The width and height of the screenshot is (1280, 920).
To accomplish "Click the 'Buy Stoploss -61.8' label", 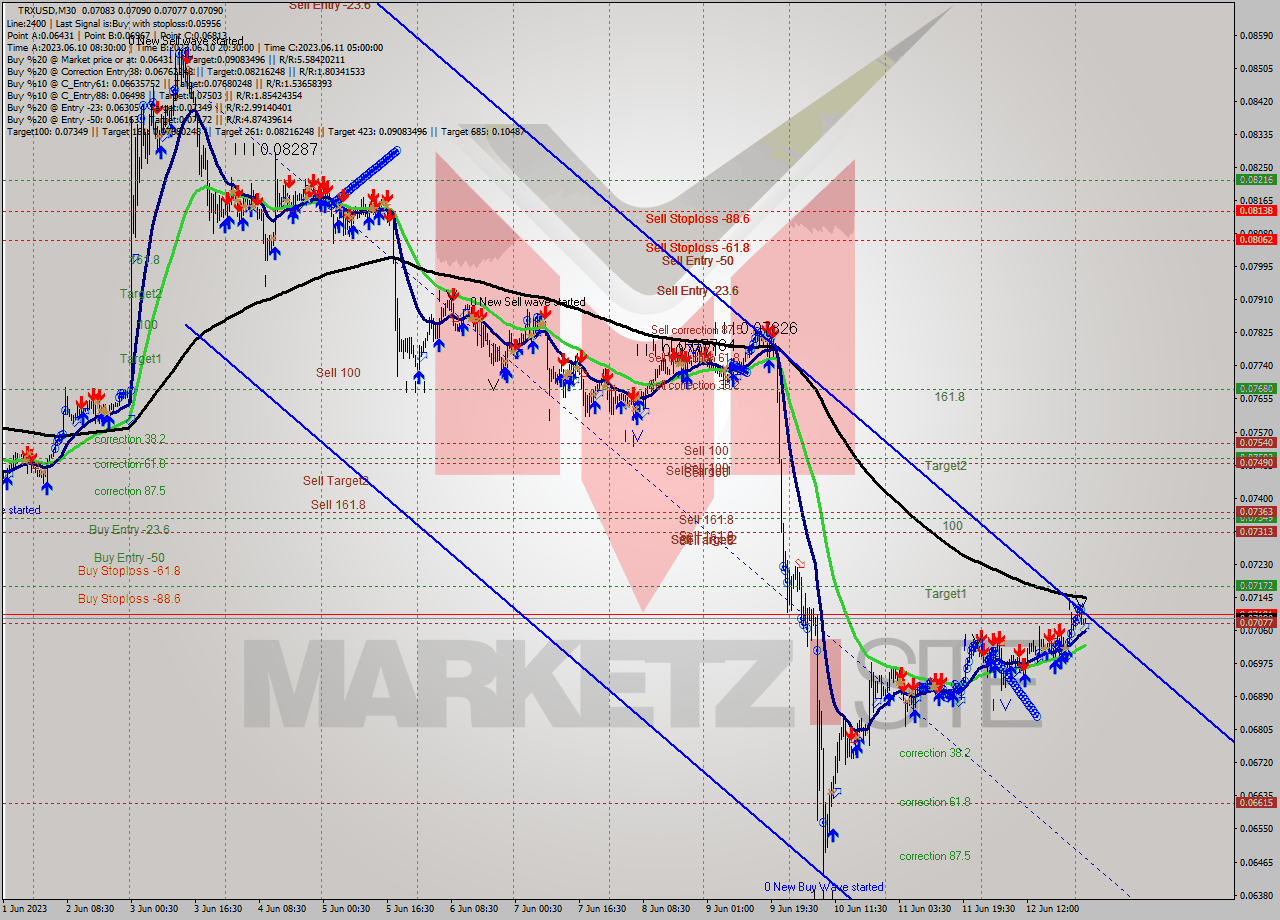I will point(129,571).
